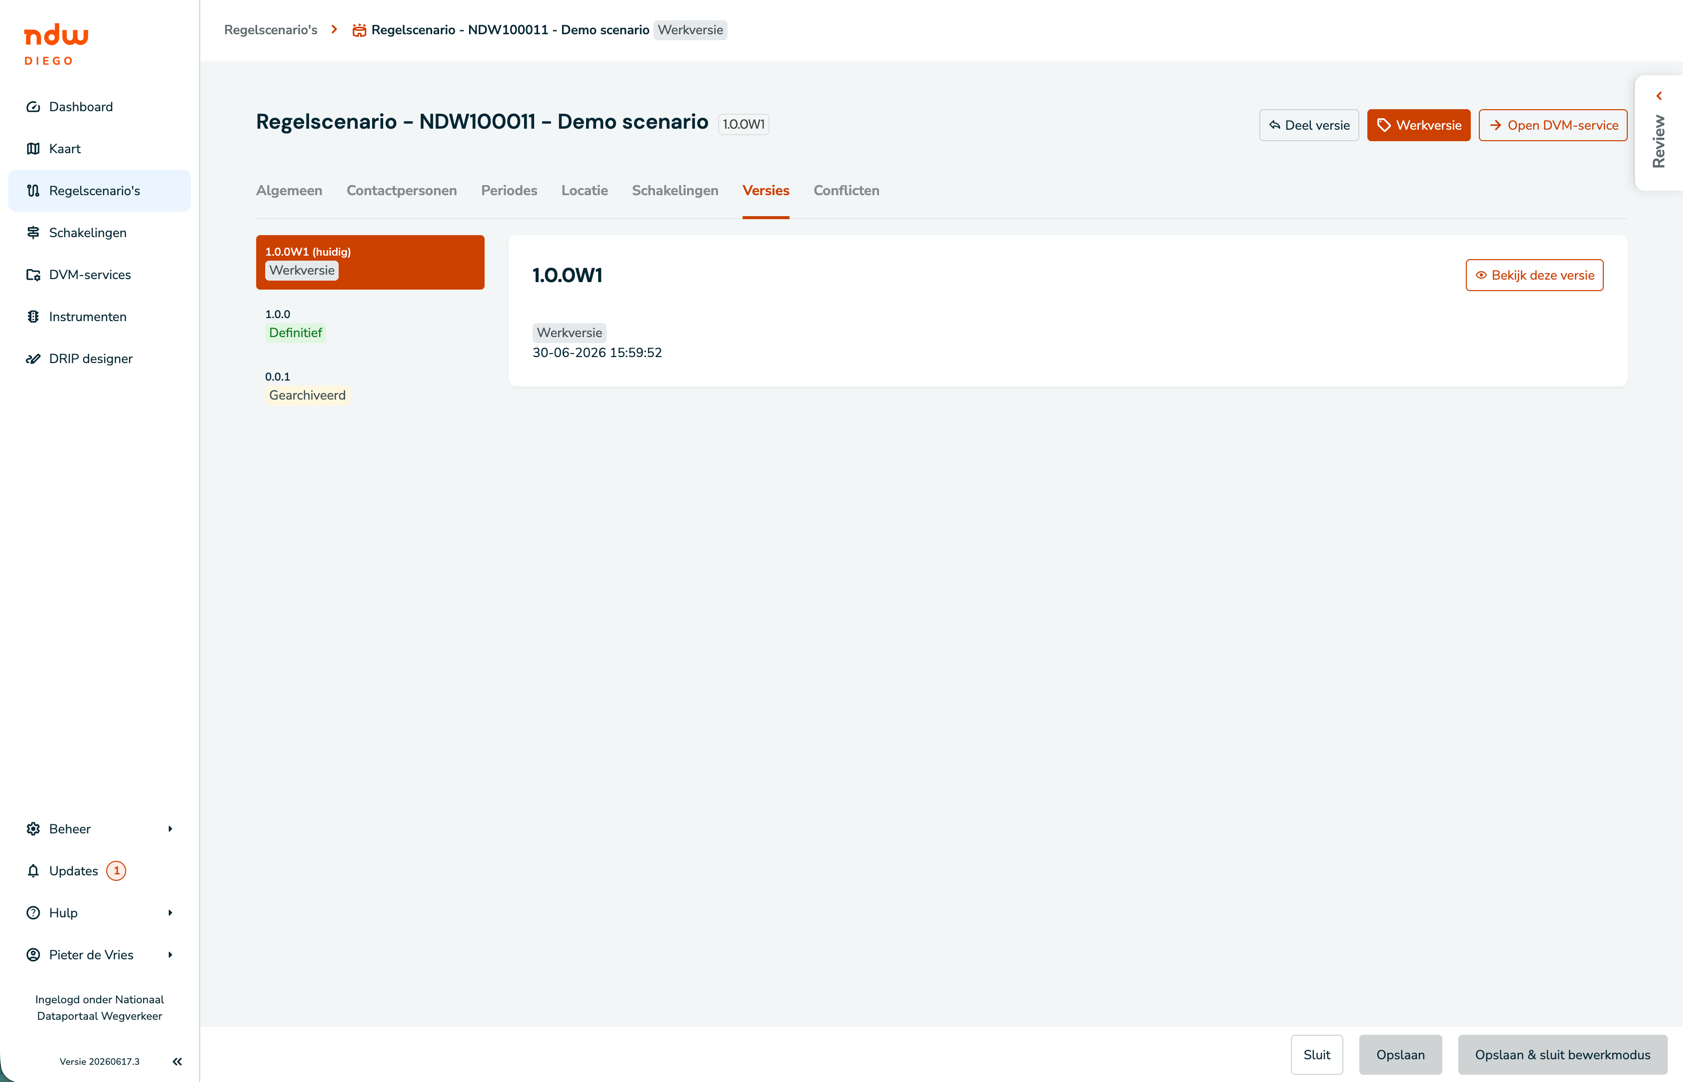
Task: Open DVM-services folder icon
Action: click(33, 275)
